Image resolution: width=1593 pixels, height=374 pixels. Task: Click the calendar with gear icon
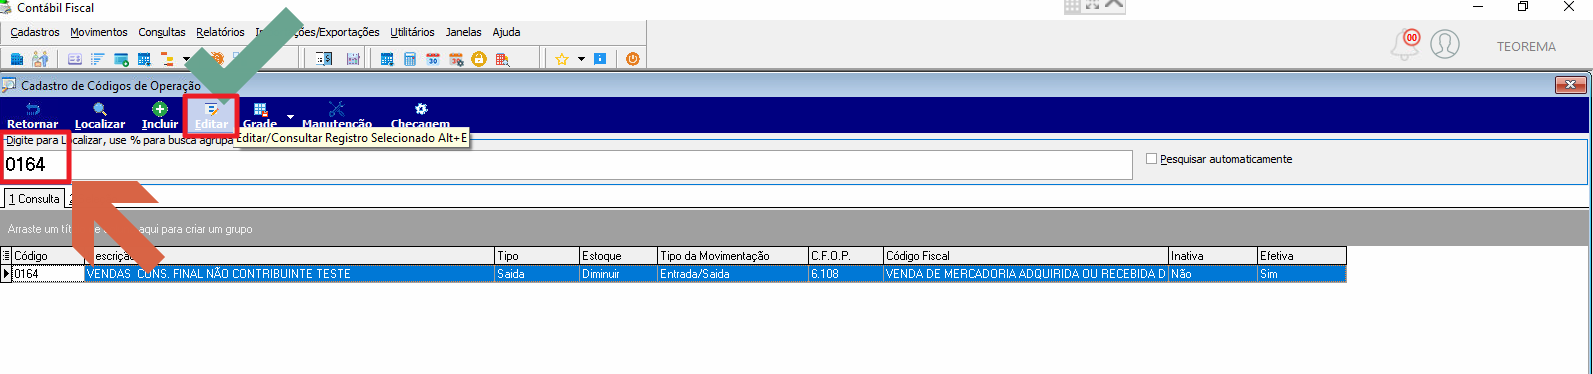pos(456,59)
